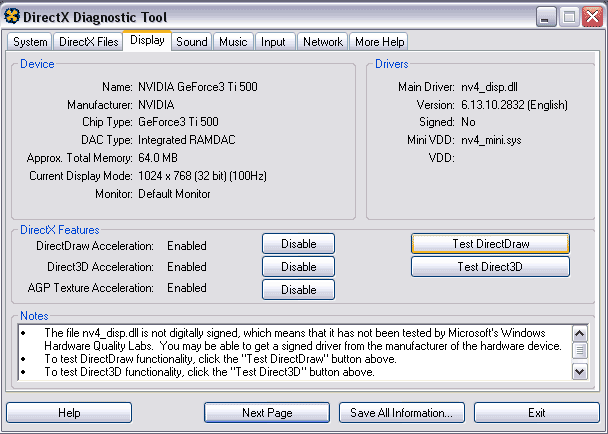This screenshot has height=434, width=608.
Task: Click the Manufacturer value NVIDIA
Action: [156, 105]
